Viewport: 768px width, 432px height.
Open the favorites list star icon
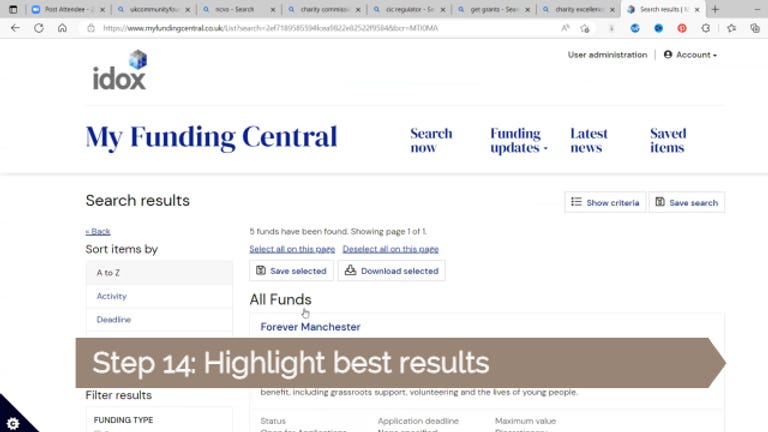[732, 28]
